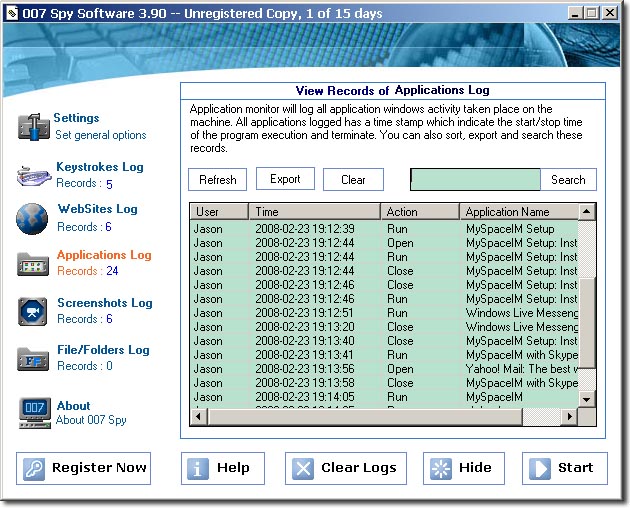The height and width of the screenshot is (508, 630).
Task: Click 'Set general options' text
Action: pos(101,135)
